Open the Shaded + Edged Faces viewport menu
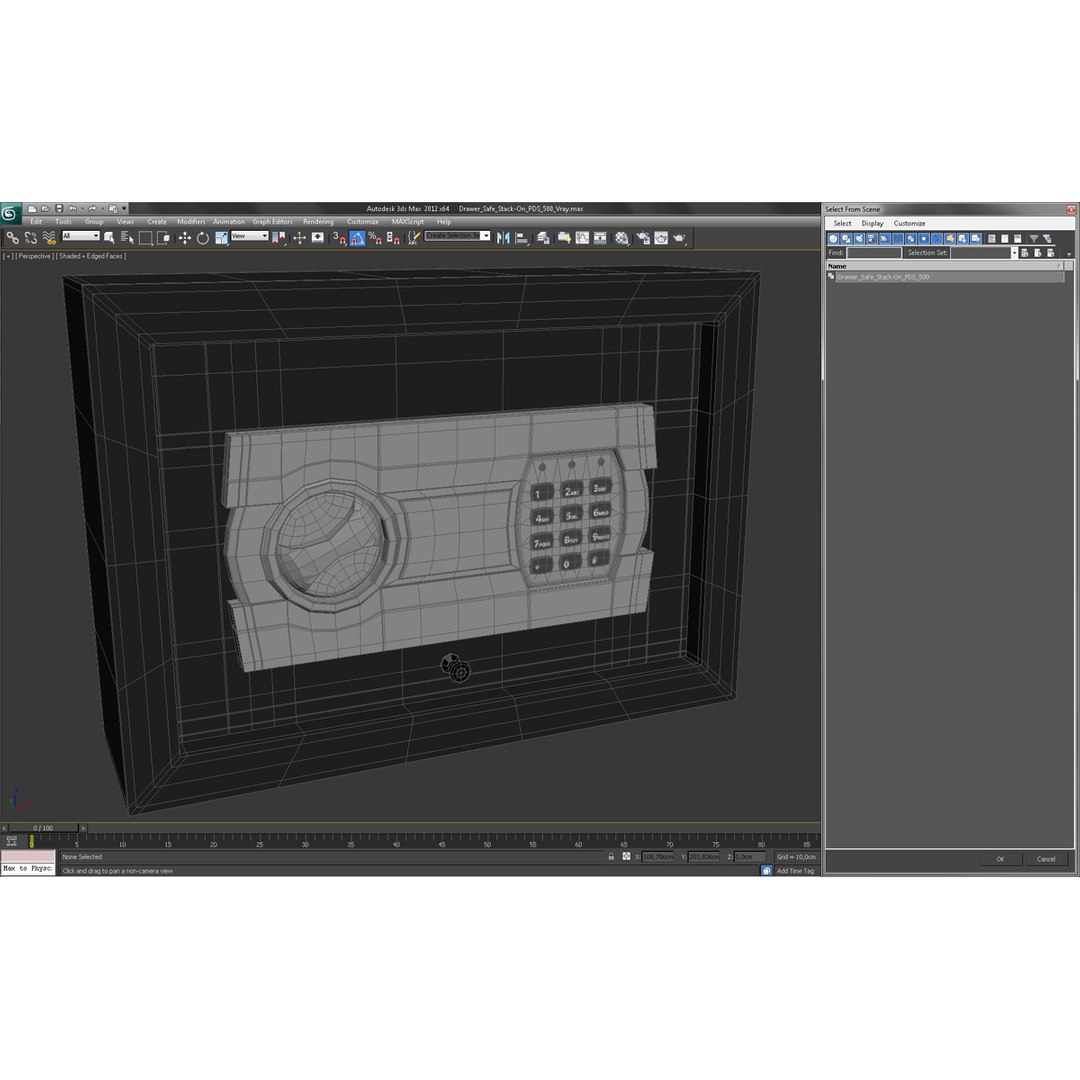This screenshot has width=1080, height=1080. [91, 256]
